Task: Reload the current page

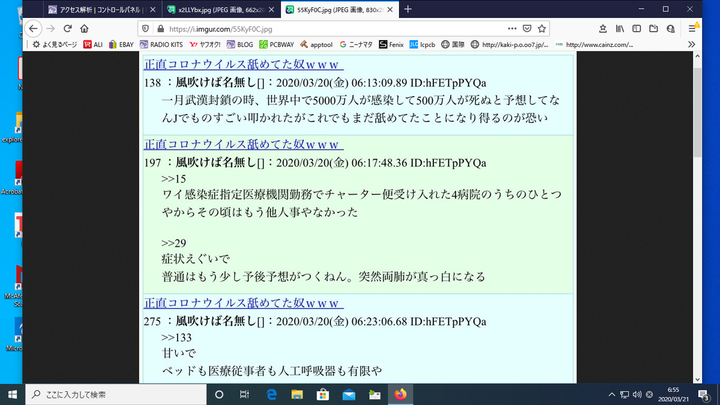Action: [x=68, y=28]
